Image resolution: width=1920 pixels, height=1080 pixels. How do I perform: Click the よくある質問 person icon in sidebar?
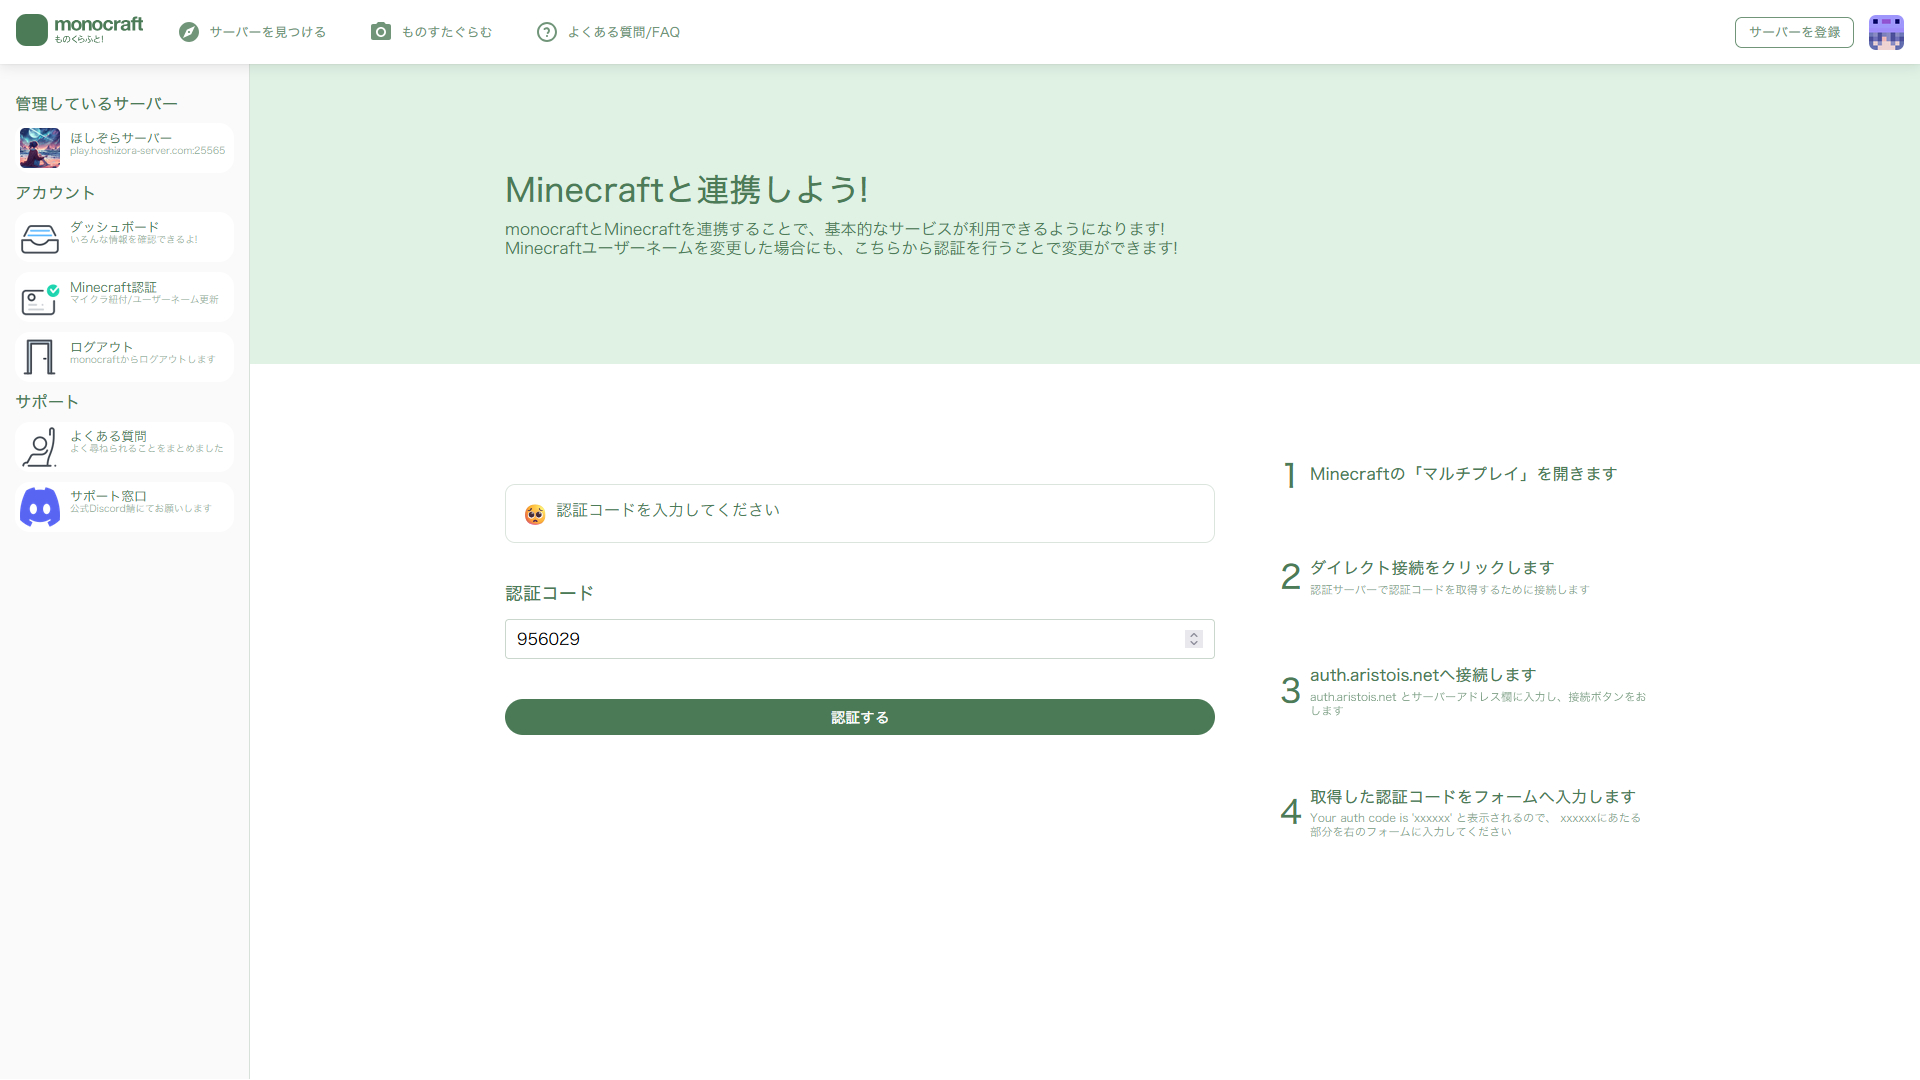[x=40, y=447]
